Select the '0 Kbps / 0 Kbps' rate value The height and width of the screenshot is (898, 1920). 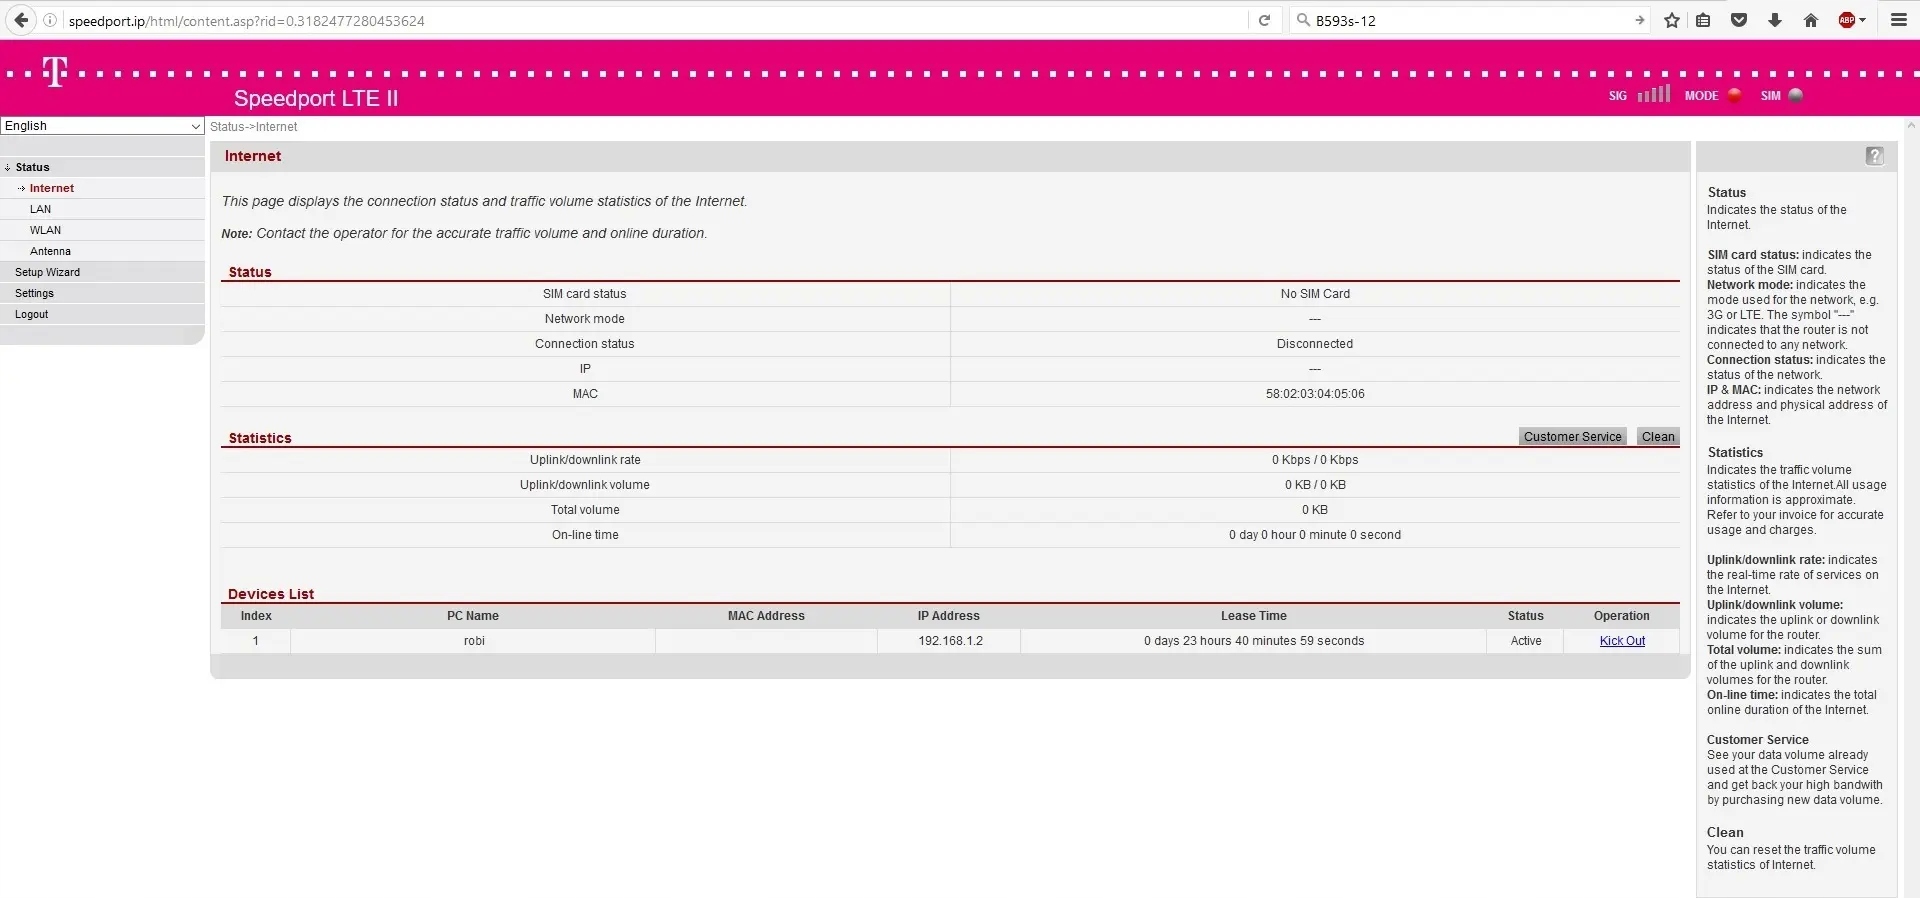pos(1315,460)
